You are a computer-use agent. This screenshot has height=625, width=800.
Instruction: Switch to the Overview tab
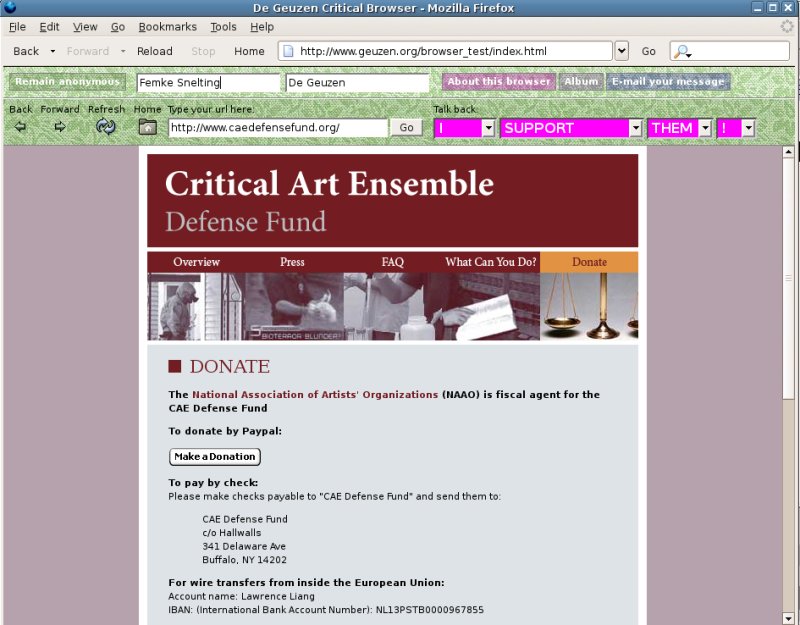(x=196, y=262)
